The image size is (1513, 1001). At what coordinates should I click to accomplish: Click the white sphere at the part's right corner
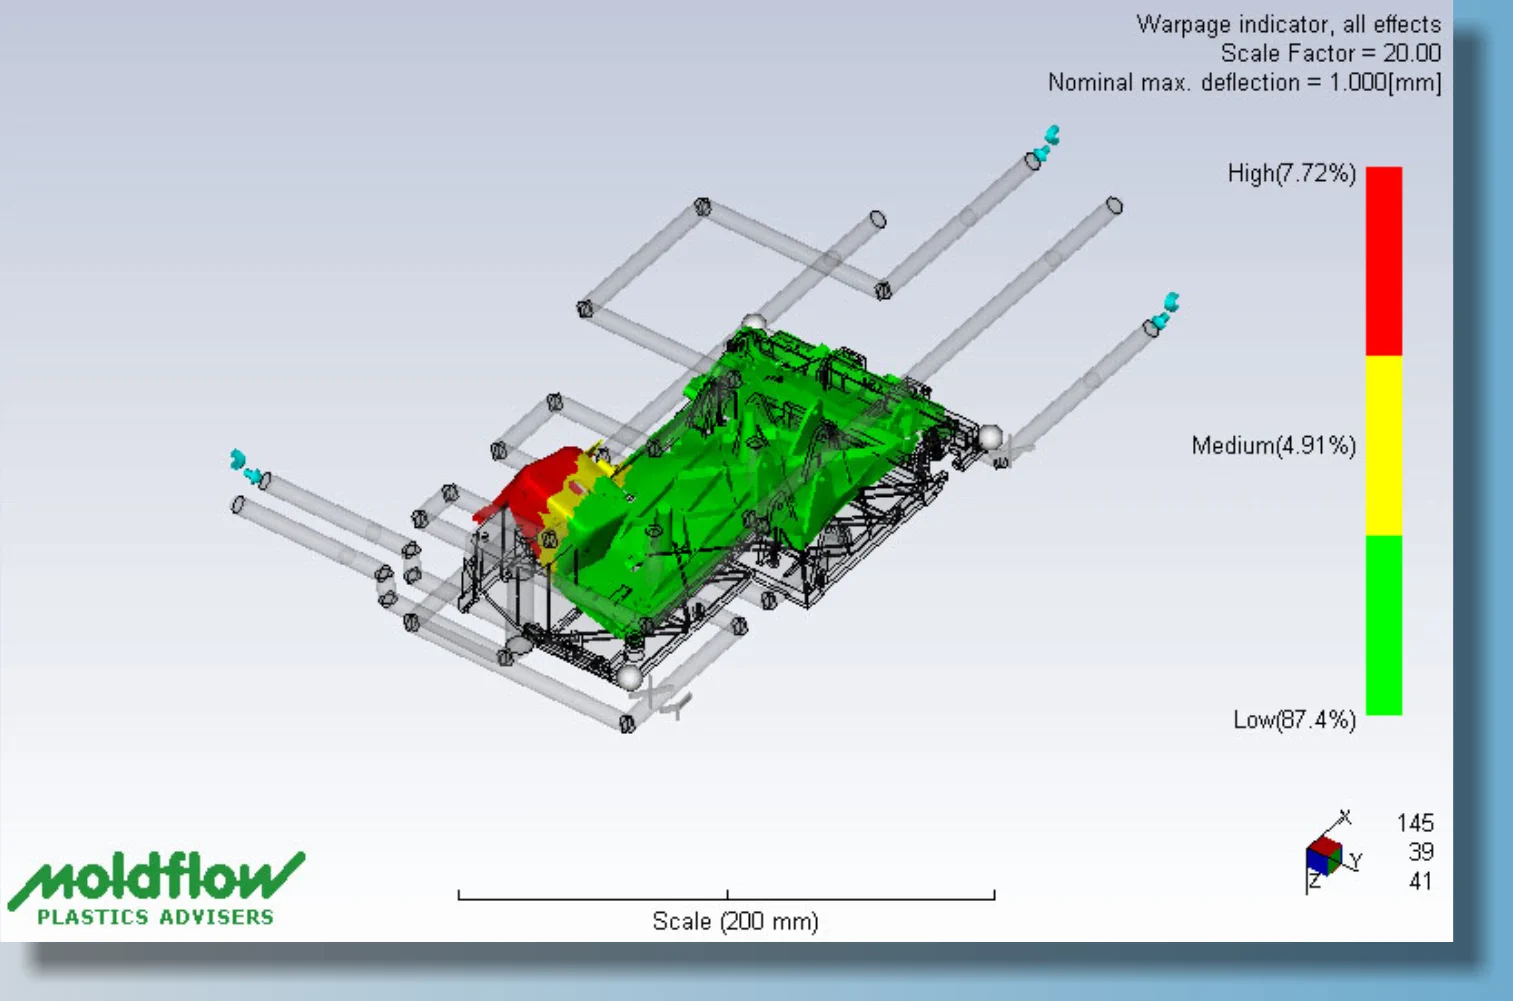[990, 438]
